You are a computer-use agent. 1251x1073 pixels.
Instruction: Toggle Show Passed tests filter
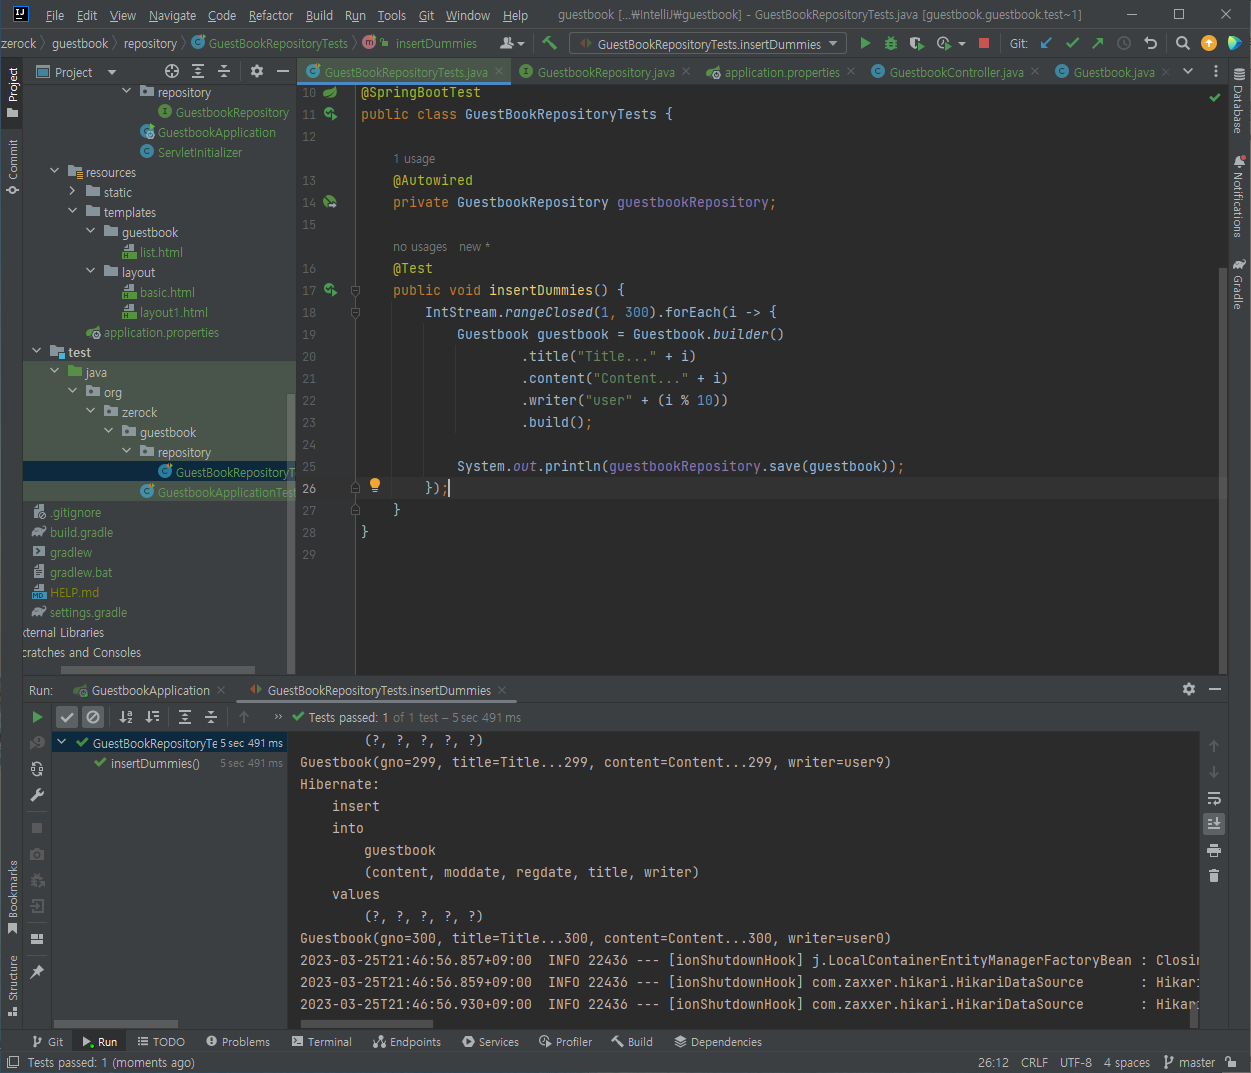point(67,717)
